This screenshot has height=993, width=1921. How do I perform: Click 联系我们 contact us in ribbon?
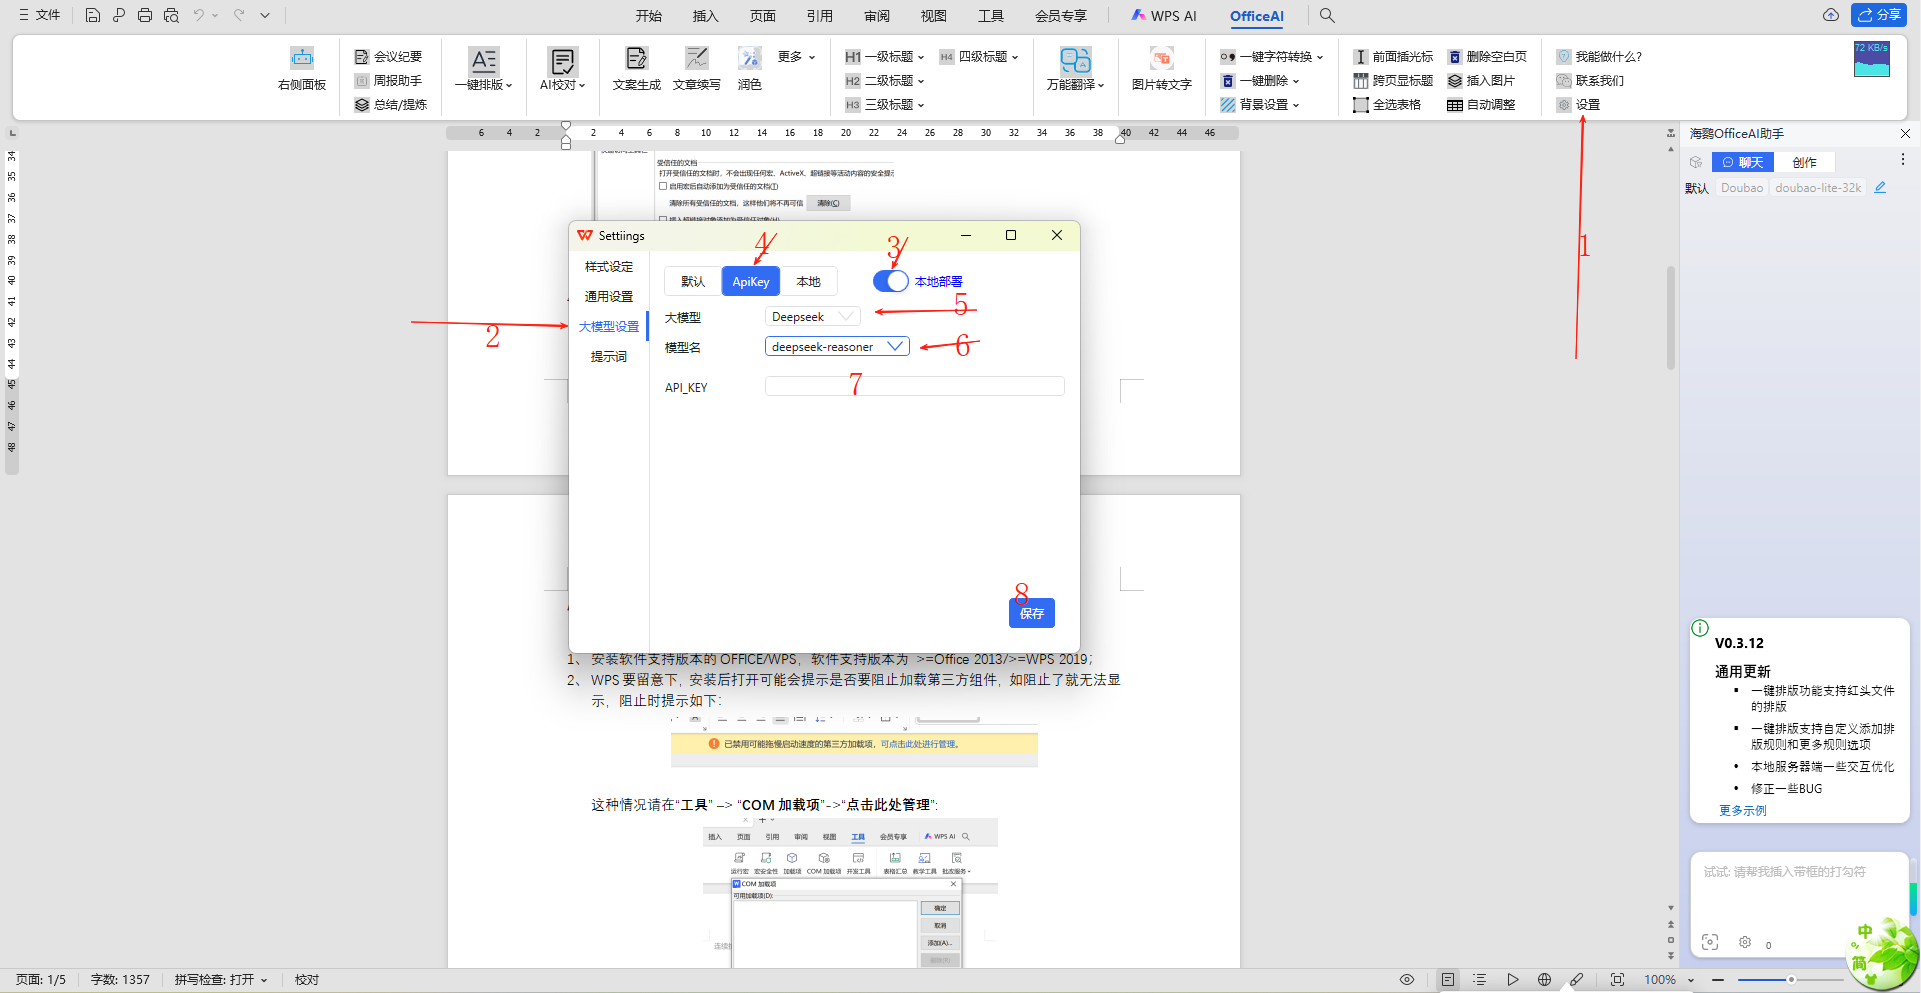click(1590, 81)
